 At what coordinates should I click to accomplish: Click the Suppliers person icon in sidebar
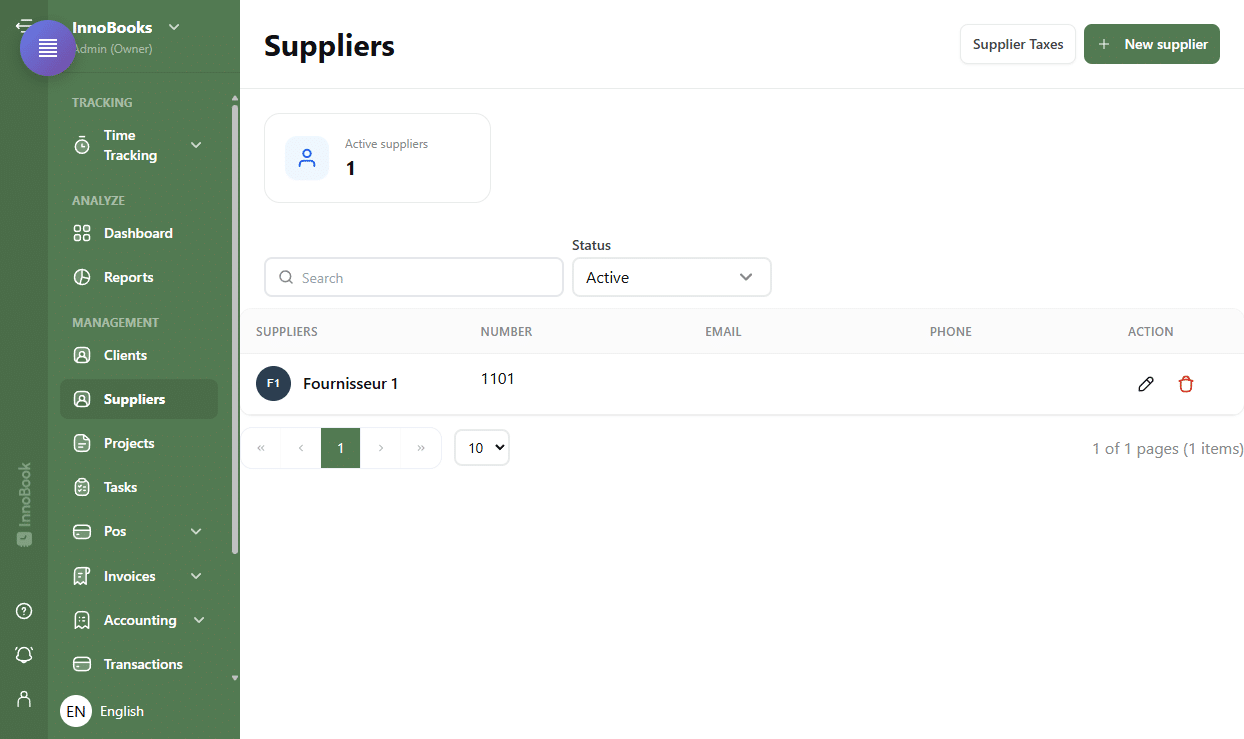tap(82, 399)
